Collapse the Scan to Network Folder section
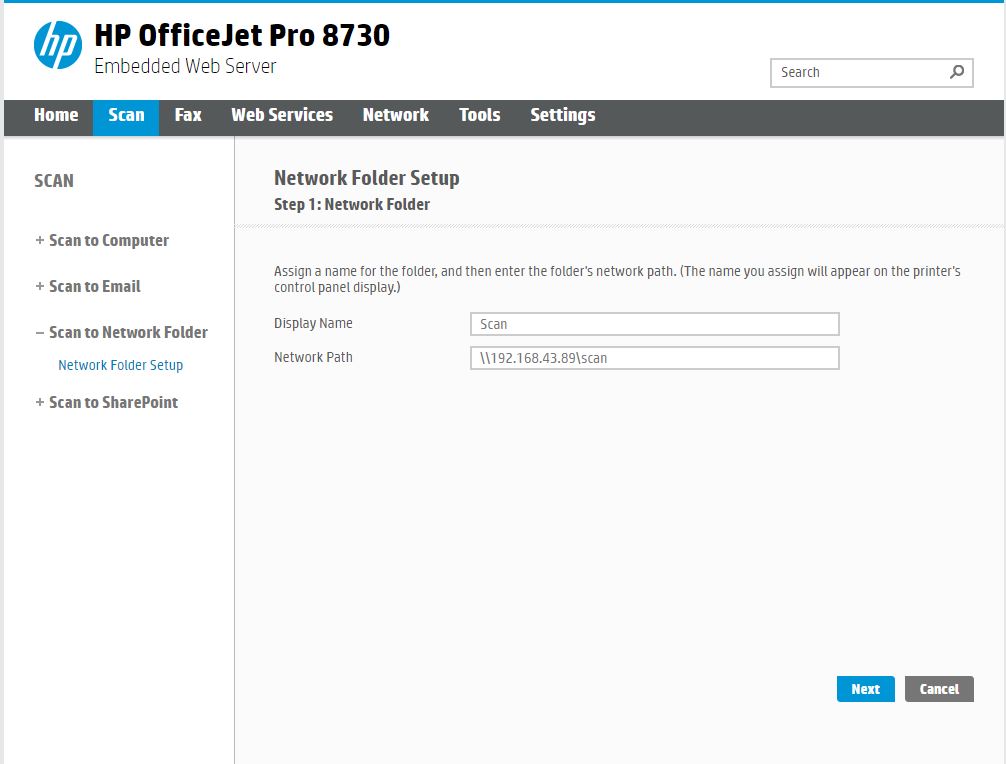 pyautogui.click(x=127, y=332)
